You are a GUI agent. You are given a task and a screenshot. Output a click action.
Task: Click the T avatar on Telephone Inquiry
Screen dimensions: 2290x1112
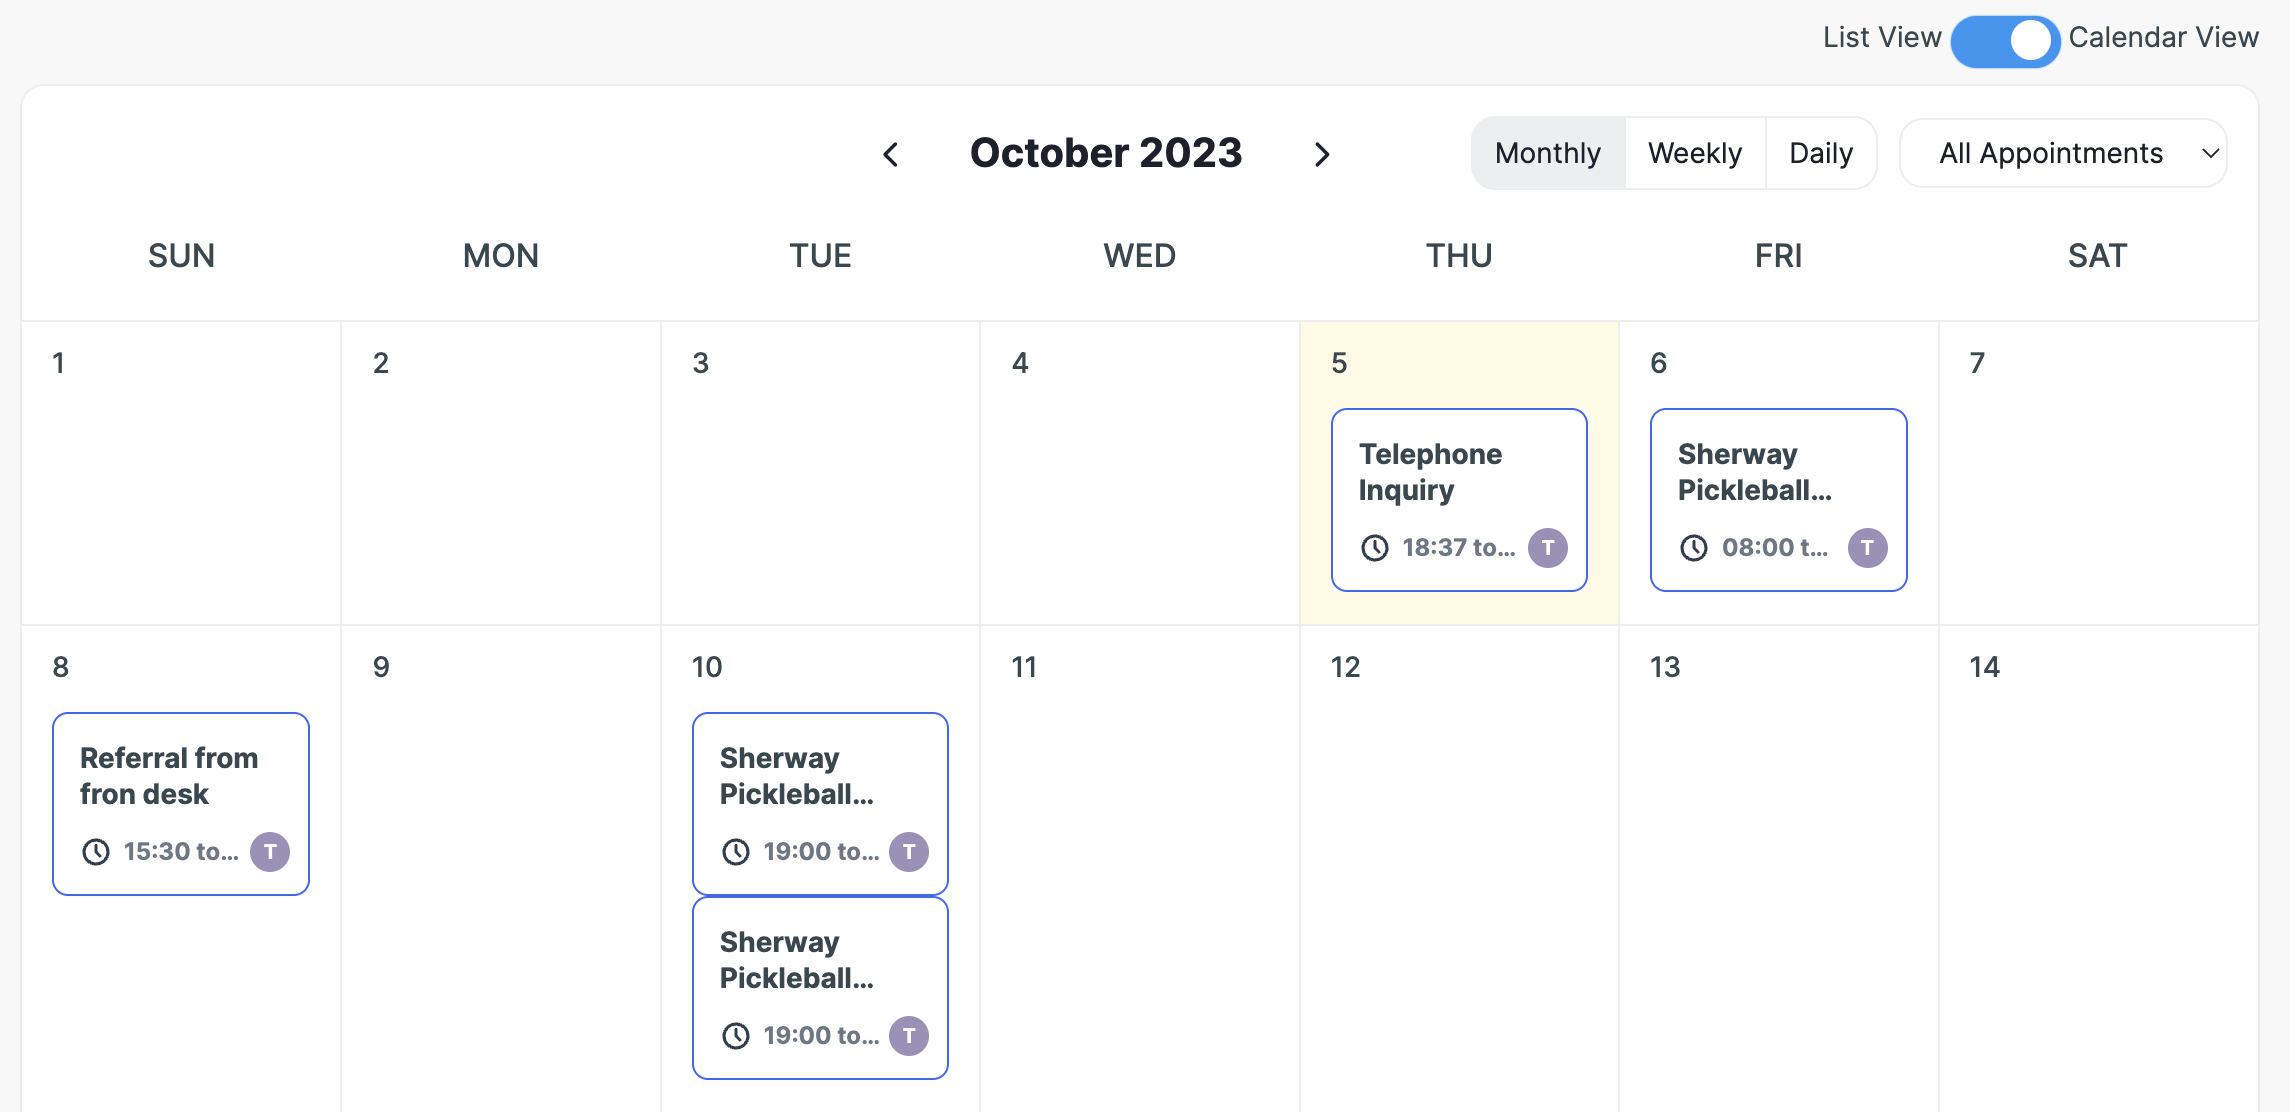(x=1548, y=548)
